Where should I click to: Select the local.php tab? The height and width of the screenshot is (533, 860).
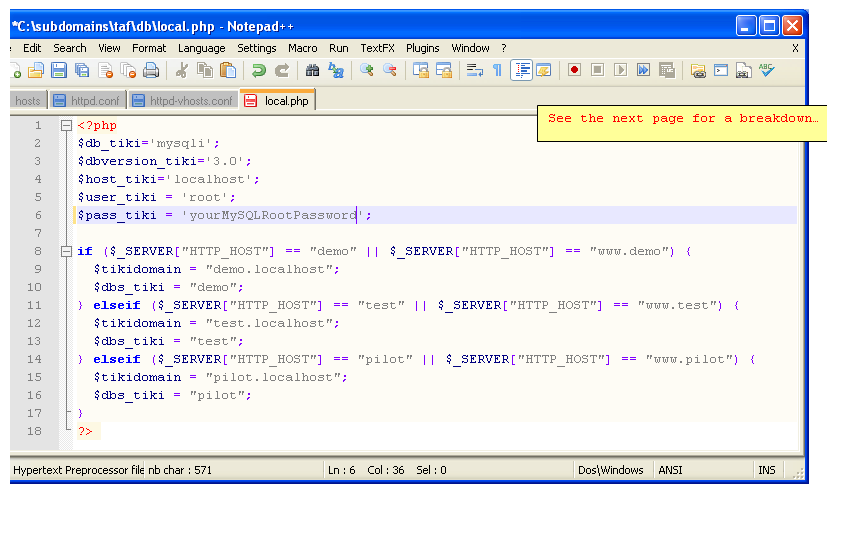click(x=278, y=100)
